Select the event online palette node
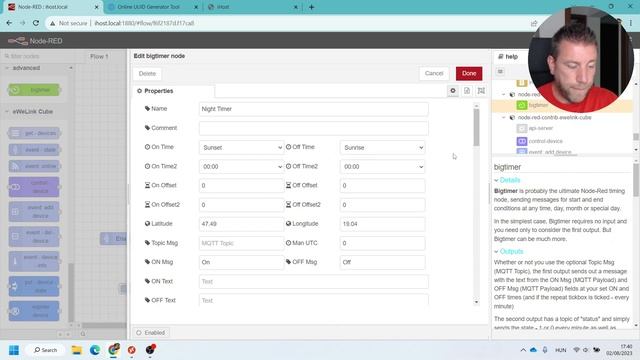The width and height of the screenshot is (640, 360). [x=34, y=167]
